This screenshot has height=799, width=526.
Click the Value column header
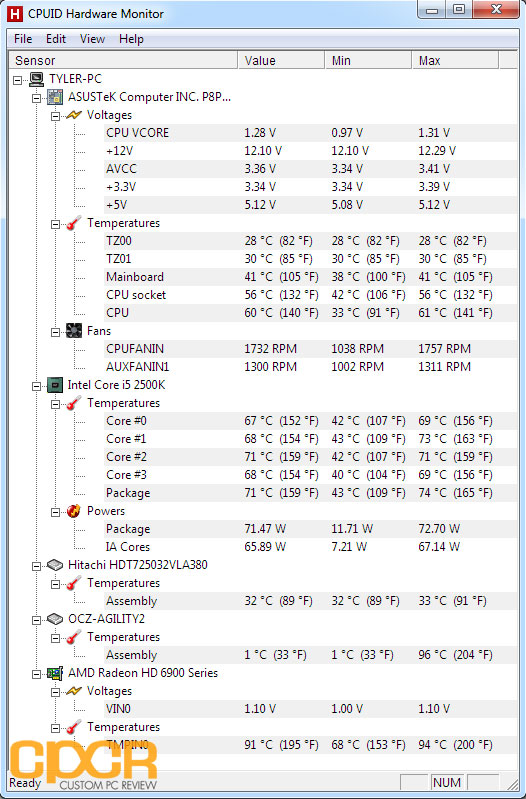coord(281,60)
